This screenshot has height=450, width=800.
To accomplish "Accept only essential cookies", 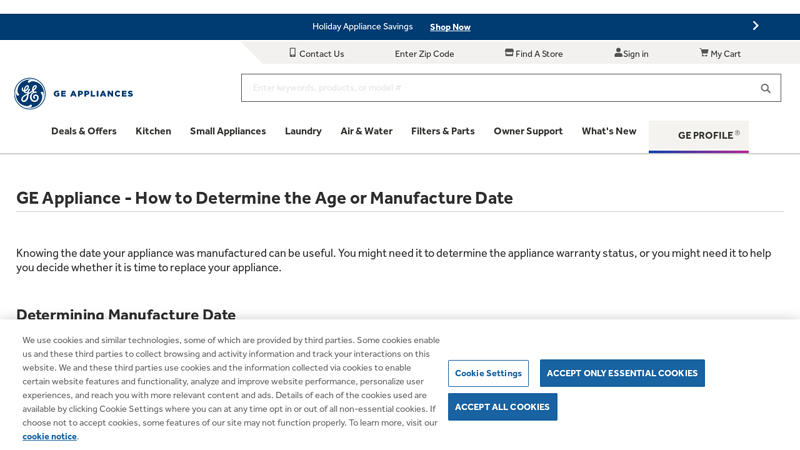I will [x=622, y=373].
